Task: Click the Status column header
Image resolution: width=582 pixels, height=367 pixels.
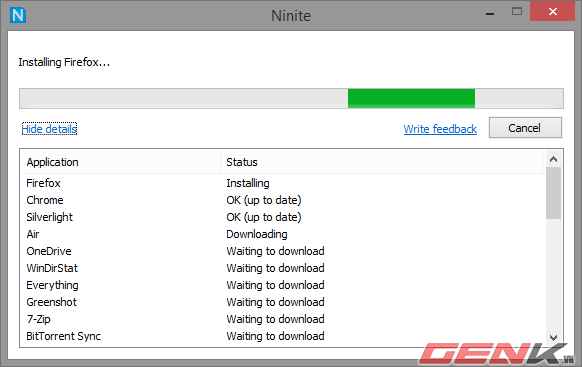Action: [382, 162]
